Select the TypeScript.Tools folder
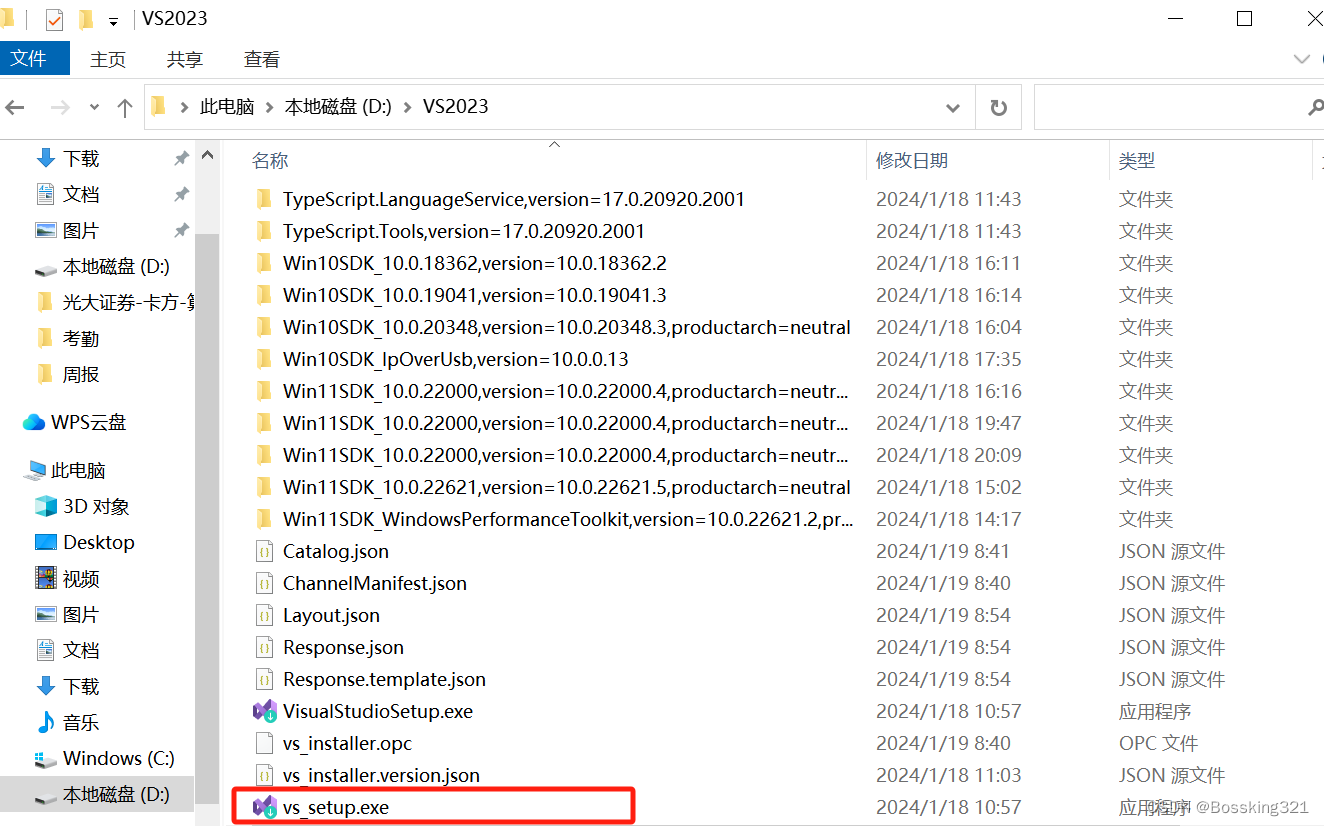Viewport: 1324px width, 826px height. click(x=464, y=231)
